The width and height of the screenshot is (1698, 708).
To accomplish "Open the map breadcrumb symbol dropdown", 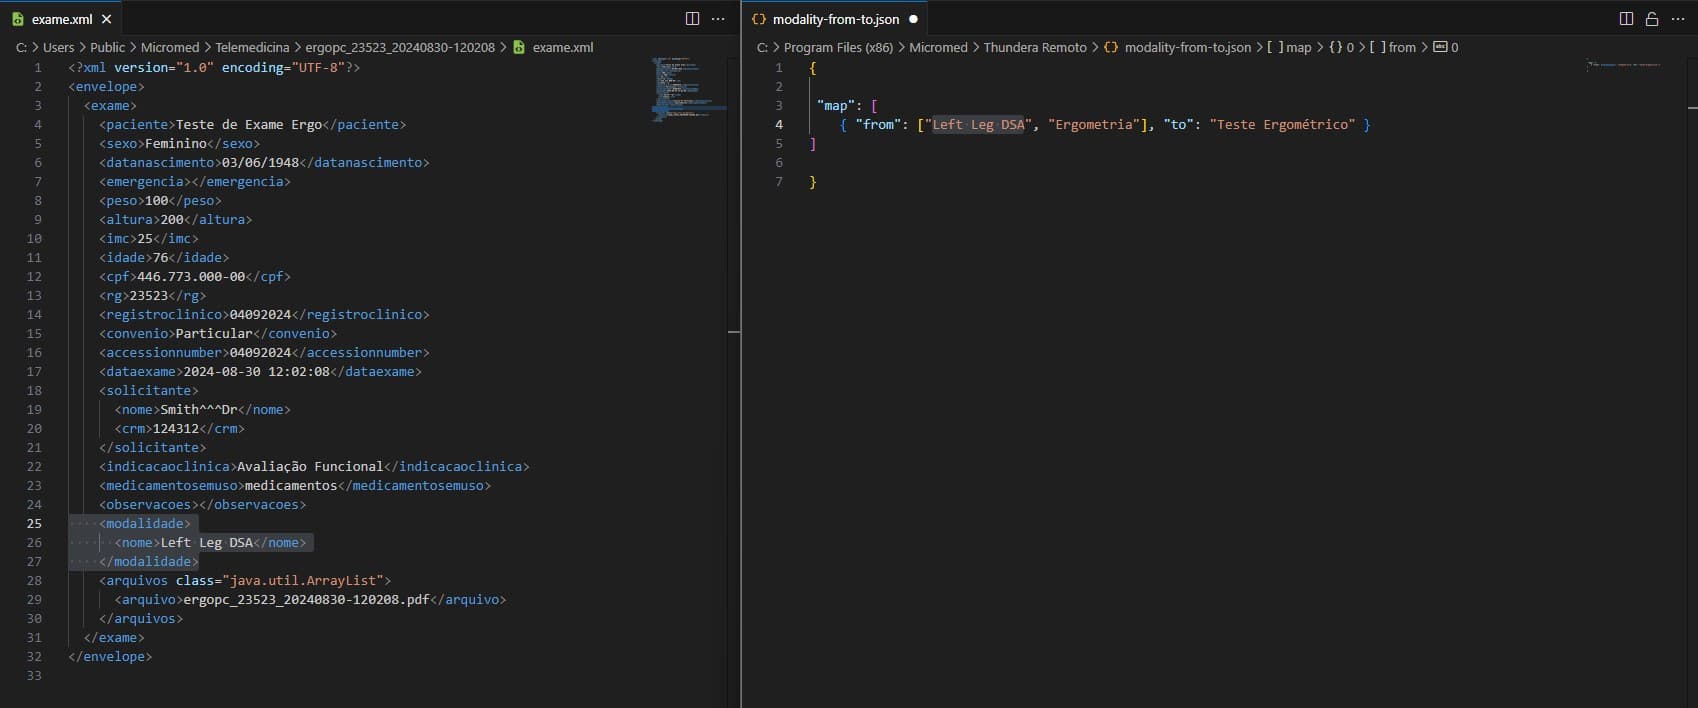I will (x=1298, y=47).
